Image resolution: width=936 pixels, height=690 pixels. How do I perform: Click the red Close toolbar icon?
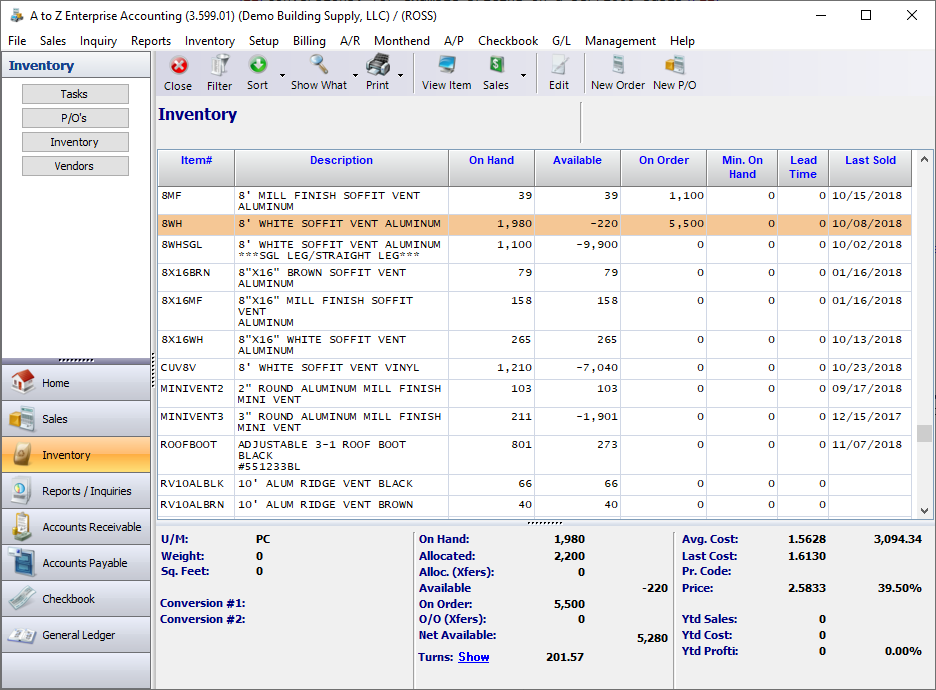178,66
